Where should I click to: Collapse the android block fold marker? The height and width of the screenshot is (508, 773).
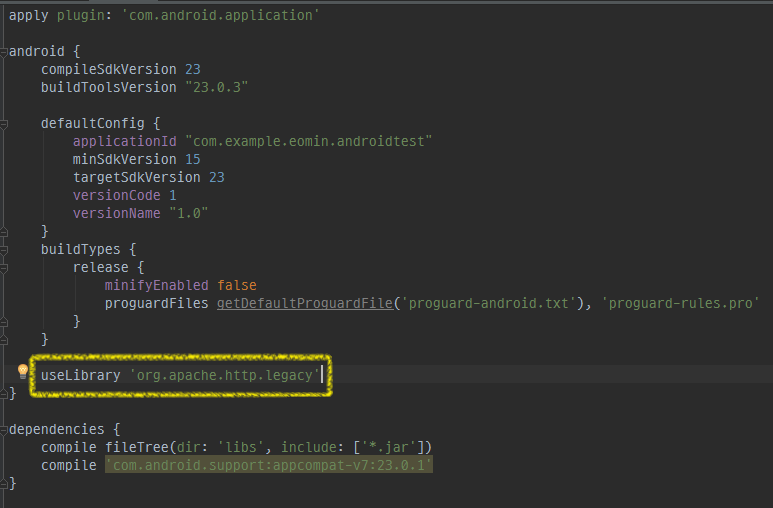[x=3, y=51]
